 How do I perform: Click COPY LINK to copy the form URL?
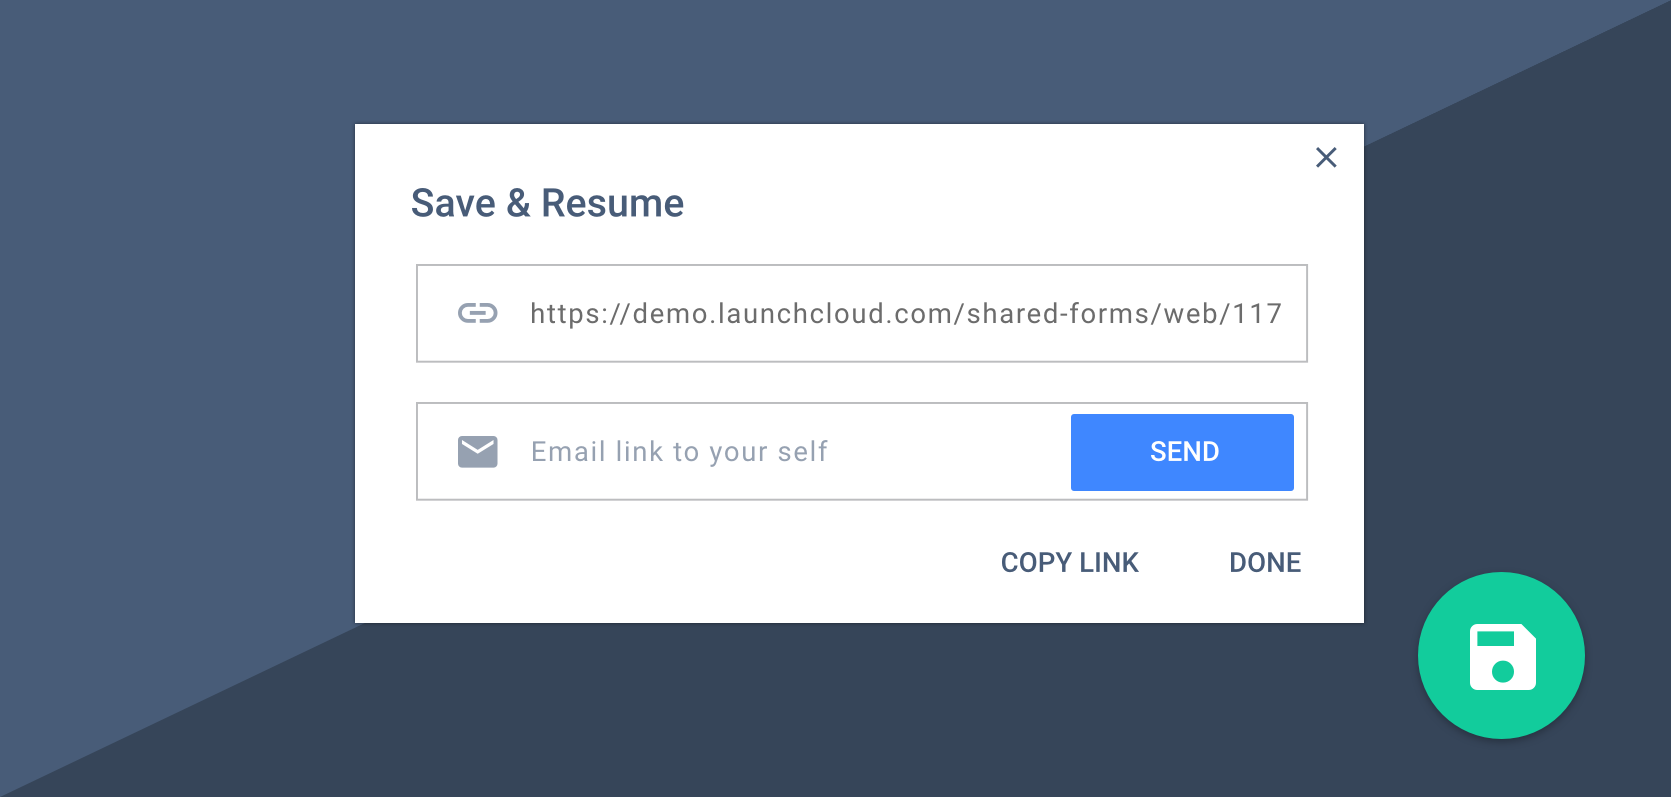pos(1069,562)
